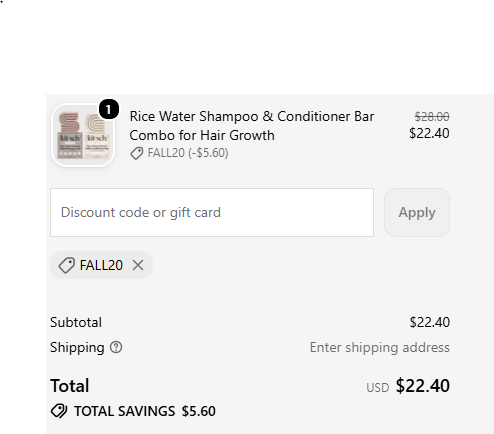Click the TOTAL SAVINGS $5.60 text
This screenshot has height=434, width=494.
[145, 411]
